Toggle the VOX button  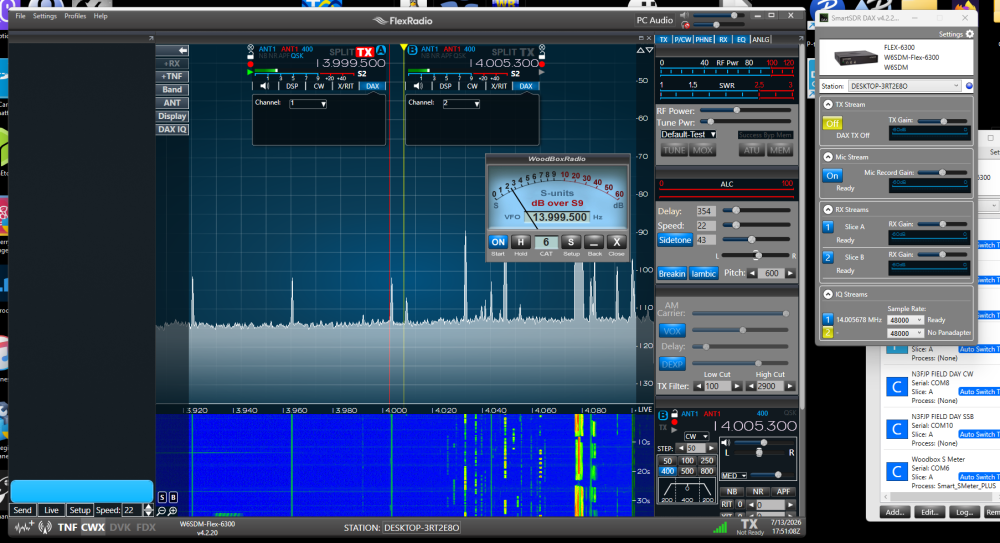click(672, 331)
